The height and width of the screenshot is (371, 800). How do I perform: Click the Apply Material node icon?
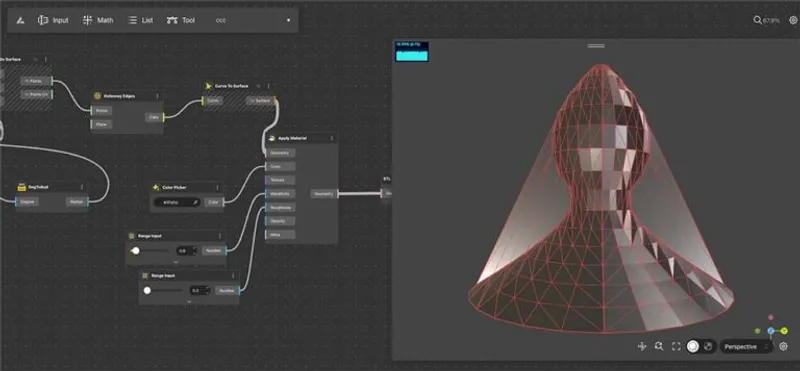(x=272, y=138)
